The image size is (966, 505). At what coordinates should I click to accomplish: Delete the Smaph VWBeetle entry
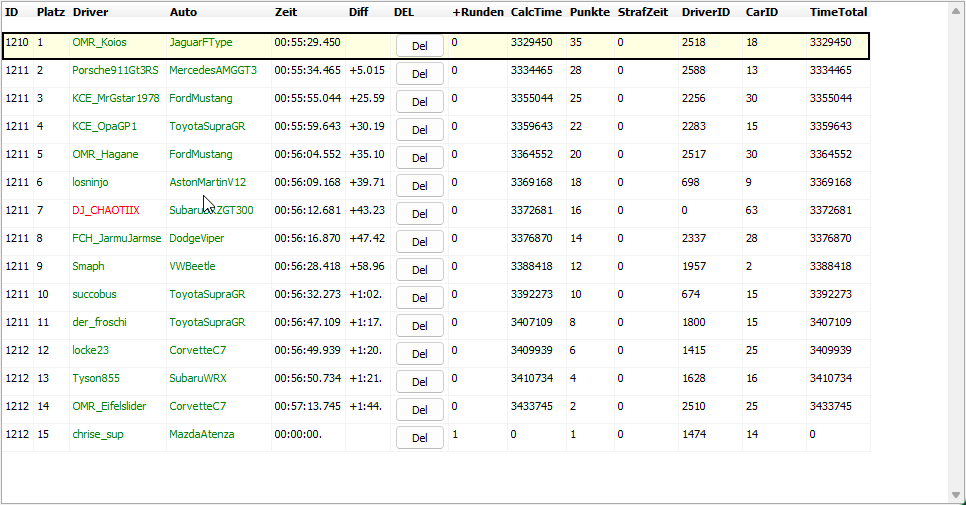click(419, 270)
